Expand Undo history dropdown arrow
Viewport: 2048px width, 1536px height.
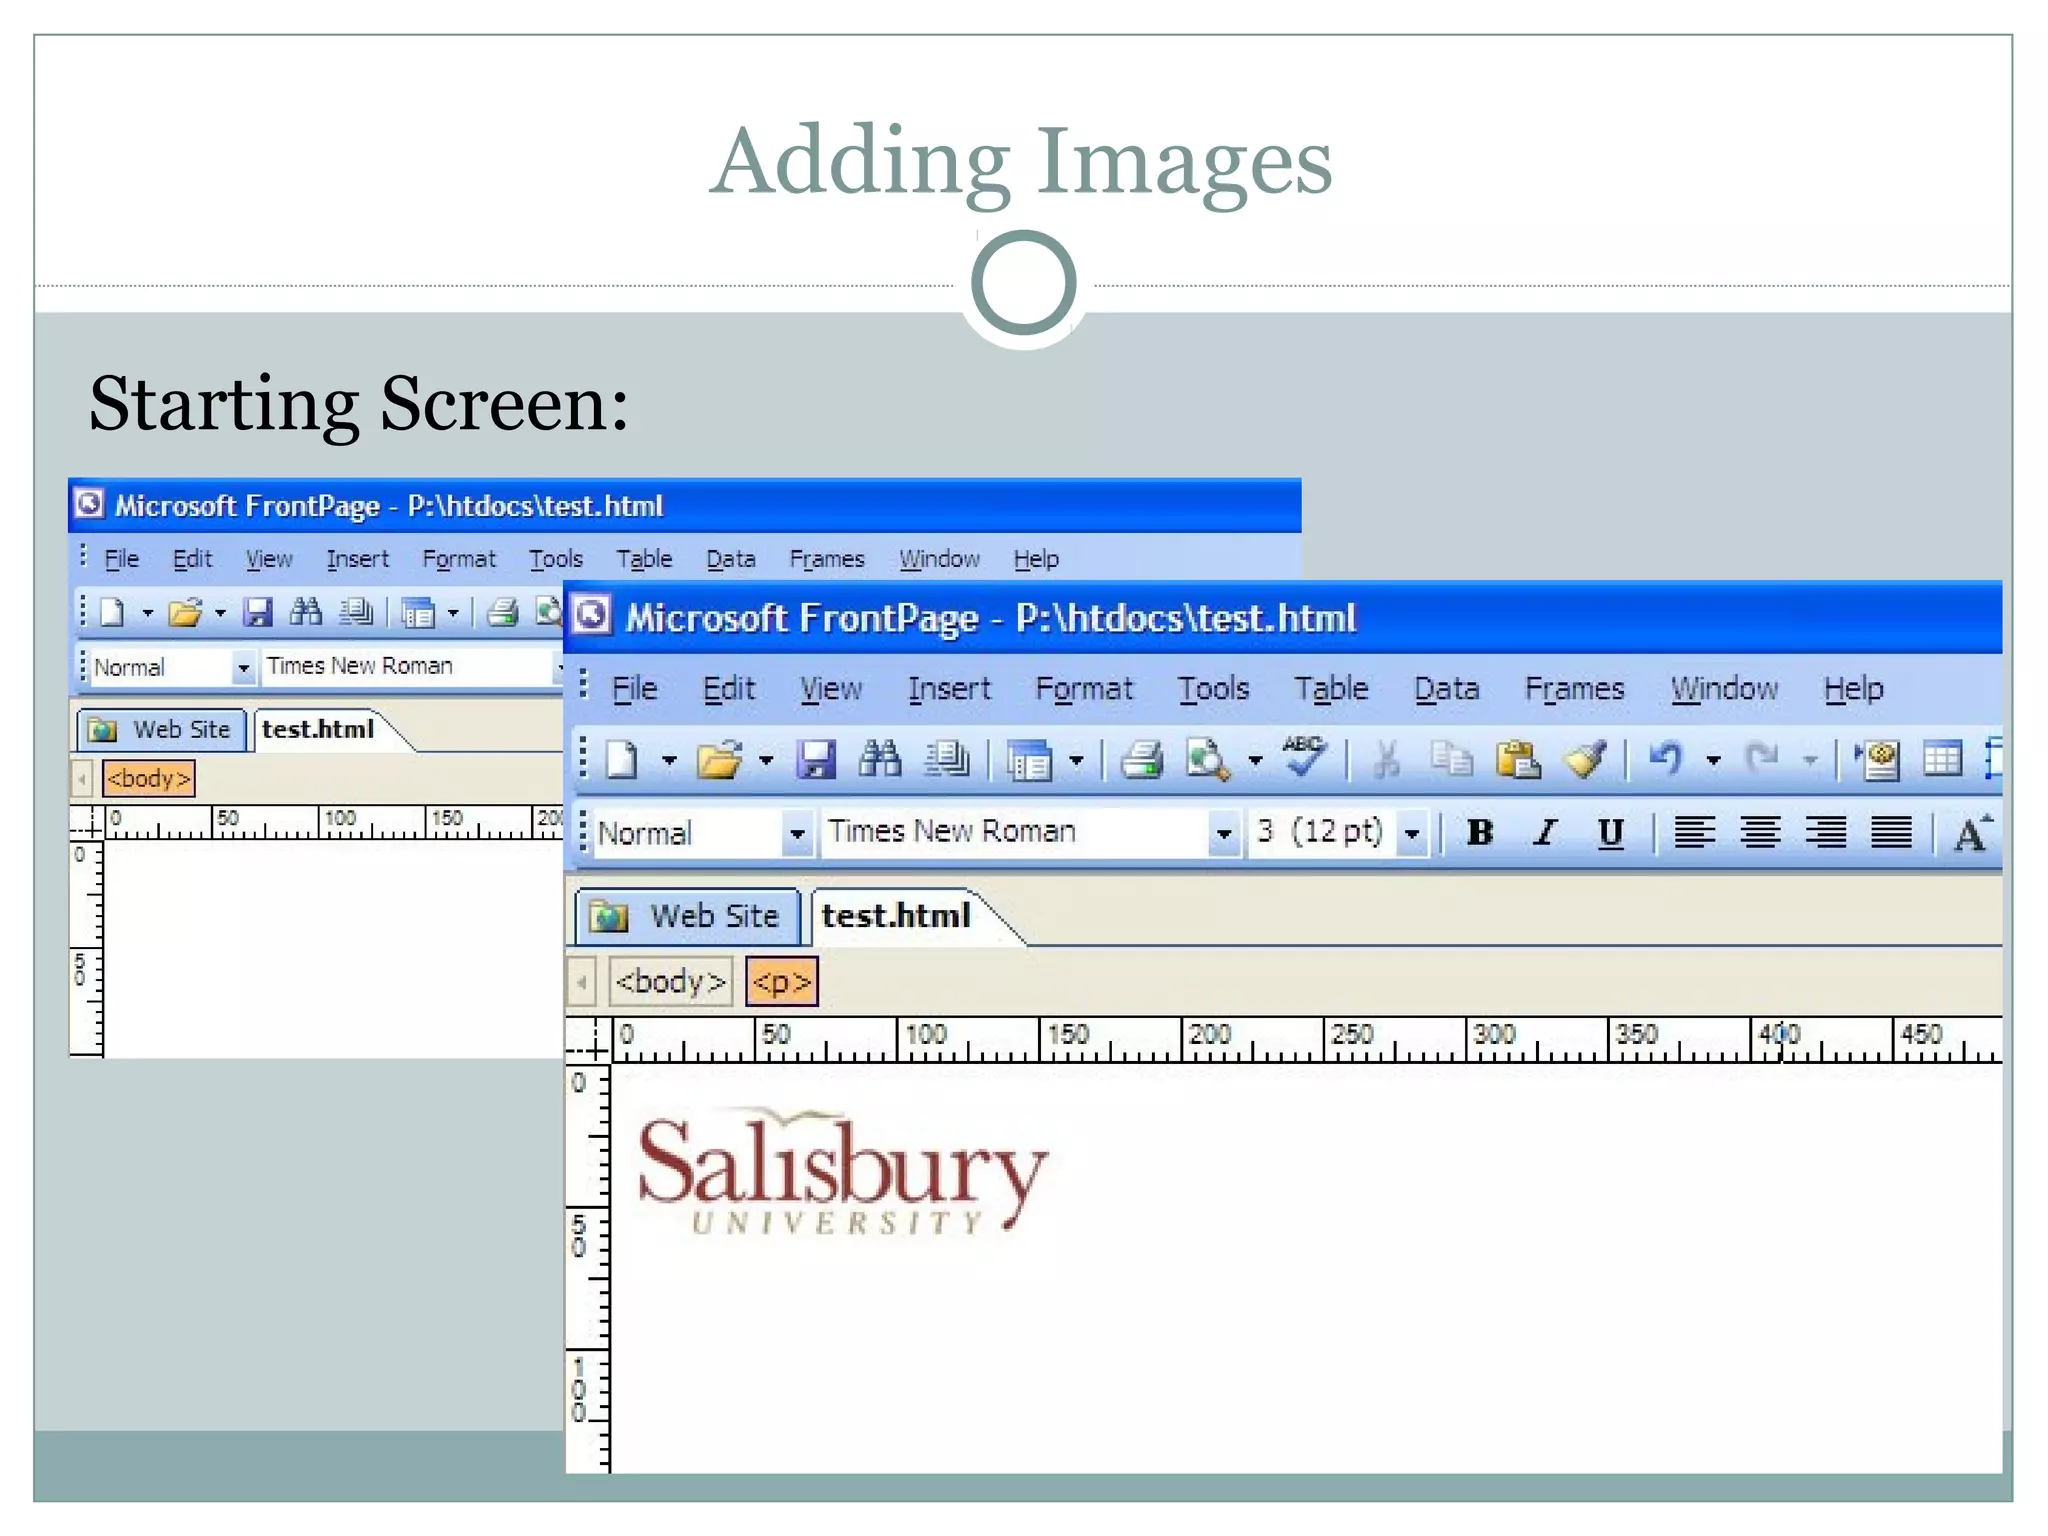[1713, 761]
